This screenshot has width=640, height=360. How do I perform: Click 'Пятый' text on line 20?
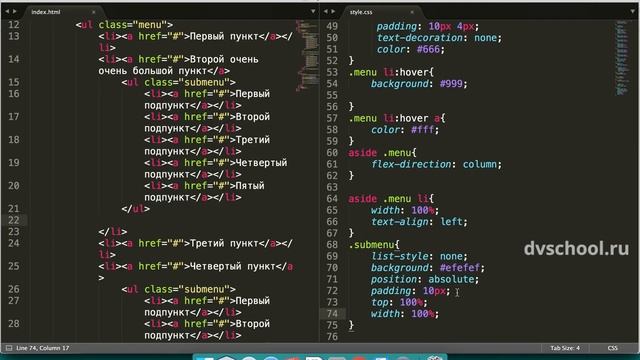tap(250, 186)
